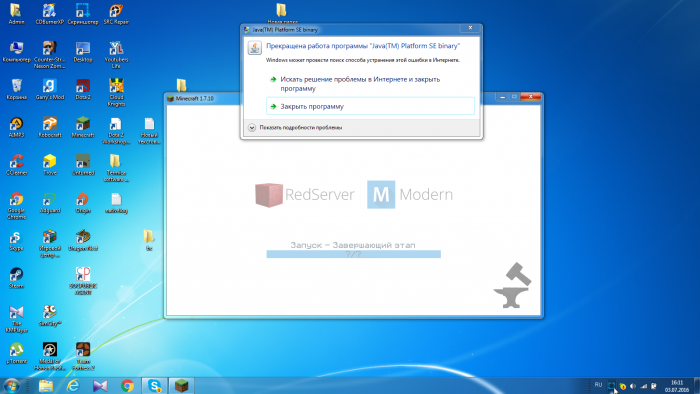
Task: Switch to Skype in the taskbar
Action: [154, 386]
